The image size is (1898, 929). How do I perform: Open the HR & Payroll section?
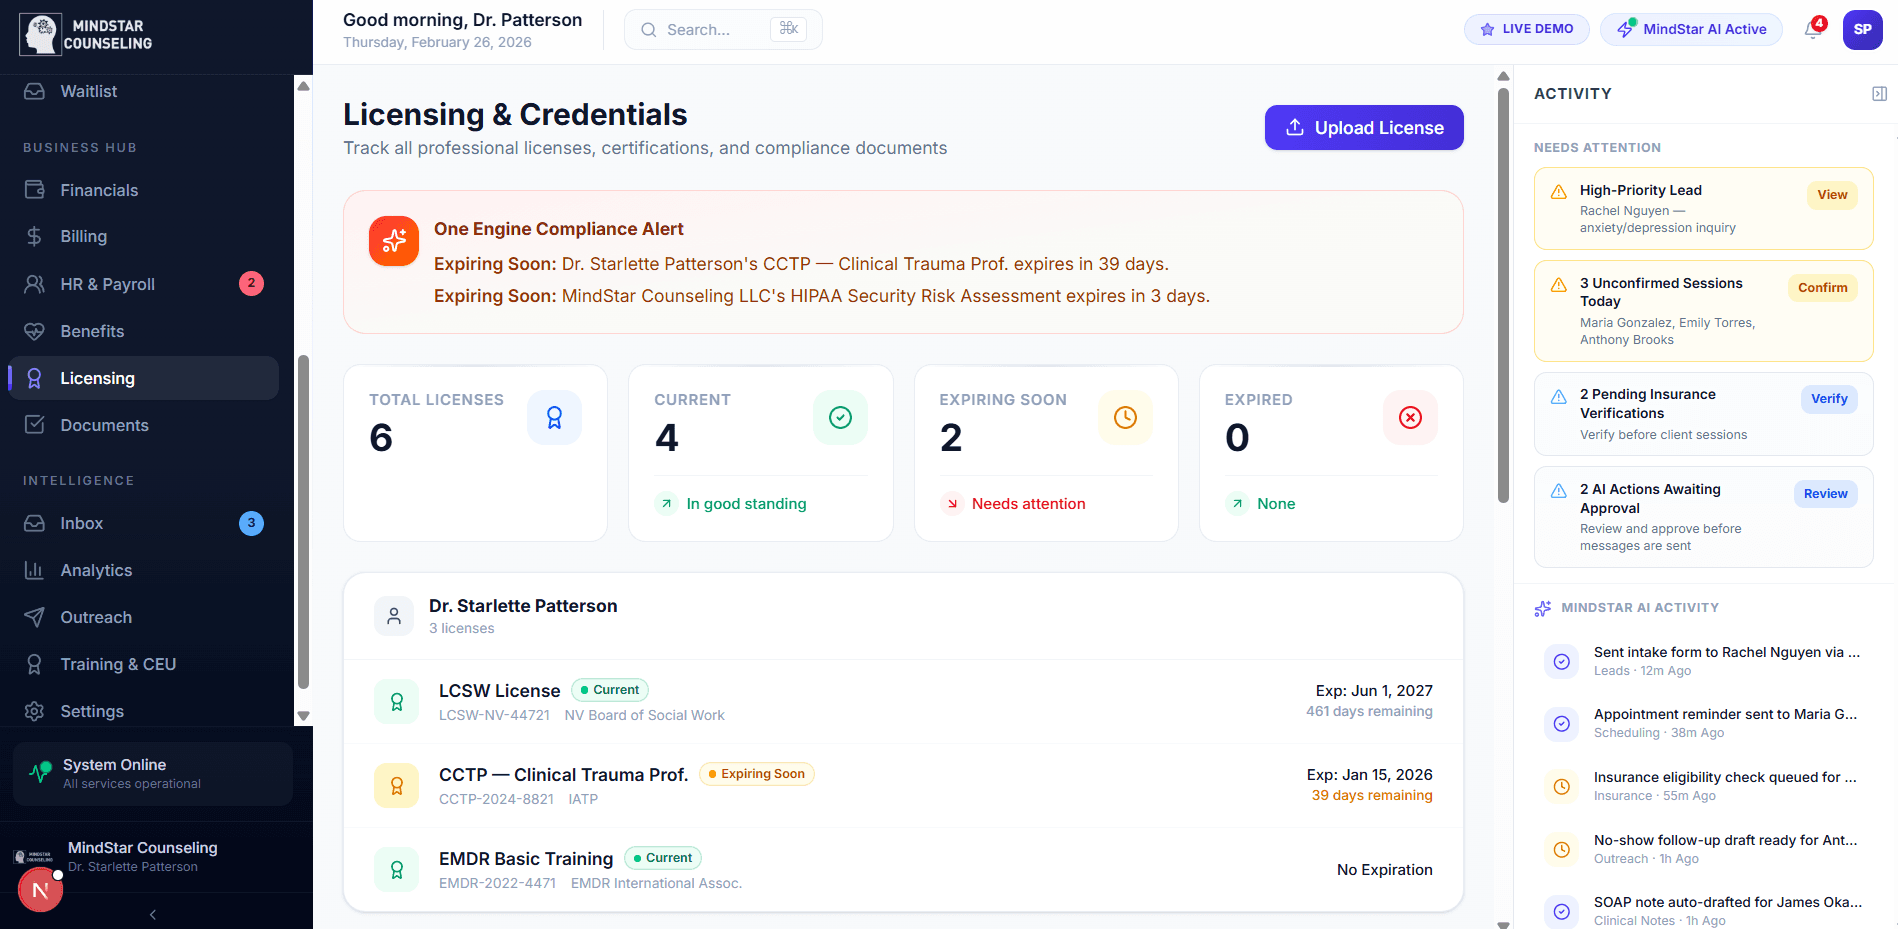point(107,284)
